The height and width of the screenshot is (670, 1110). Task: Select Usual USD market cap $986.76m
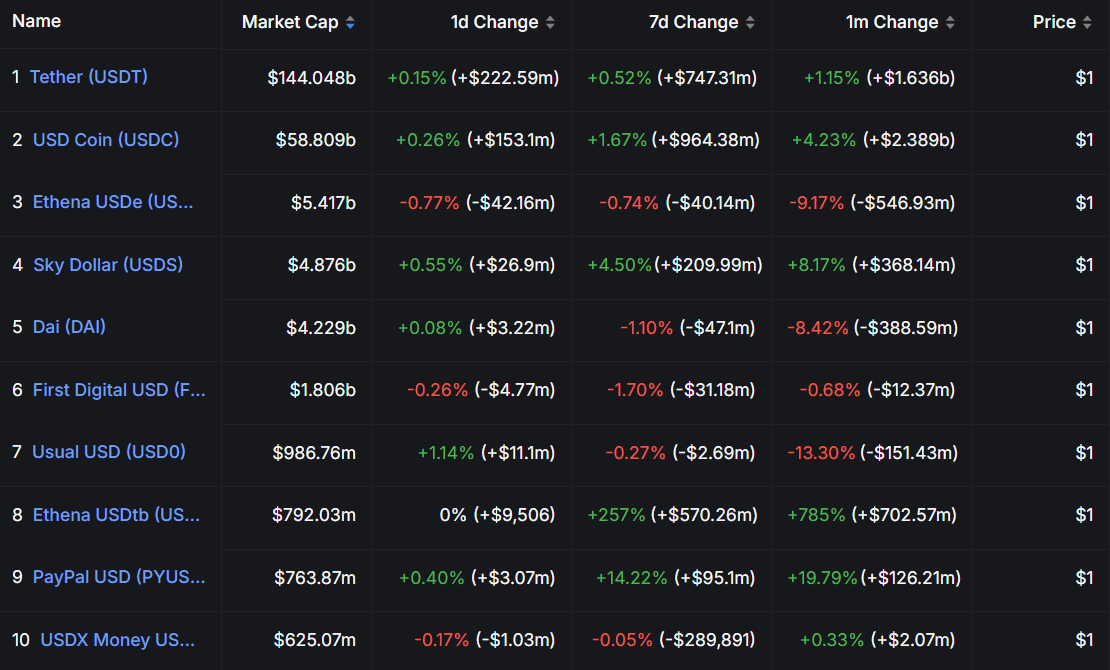(314, 453)
